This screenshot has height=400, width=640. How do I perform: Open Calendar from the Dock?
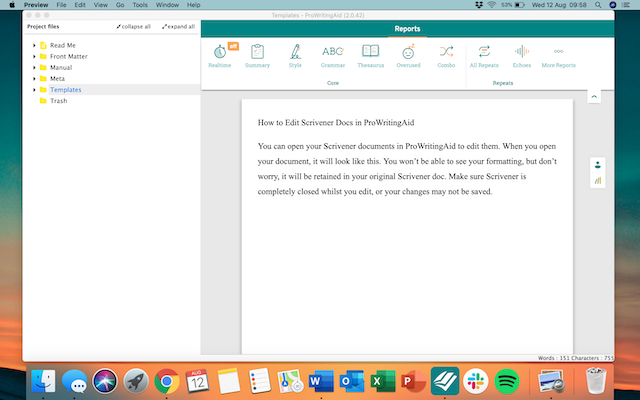198,381
